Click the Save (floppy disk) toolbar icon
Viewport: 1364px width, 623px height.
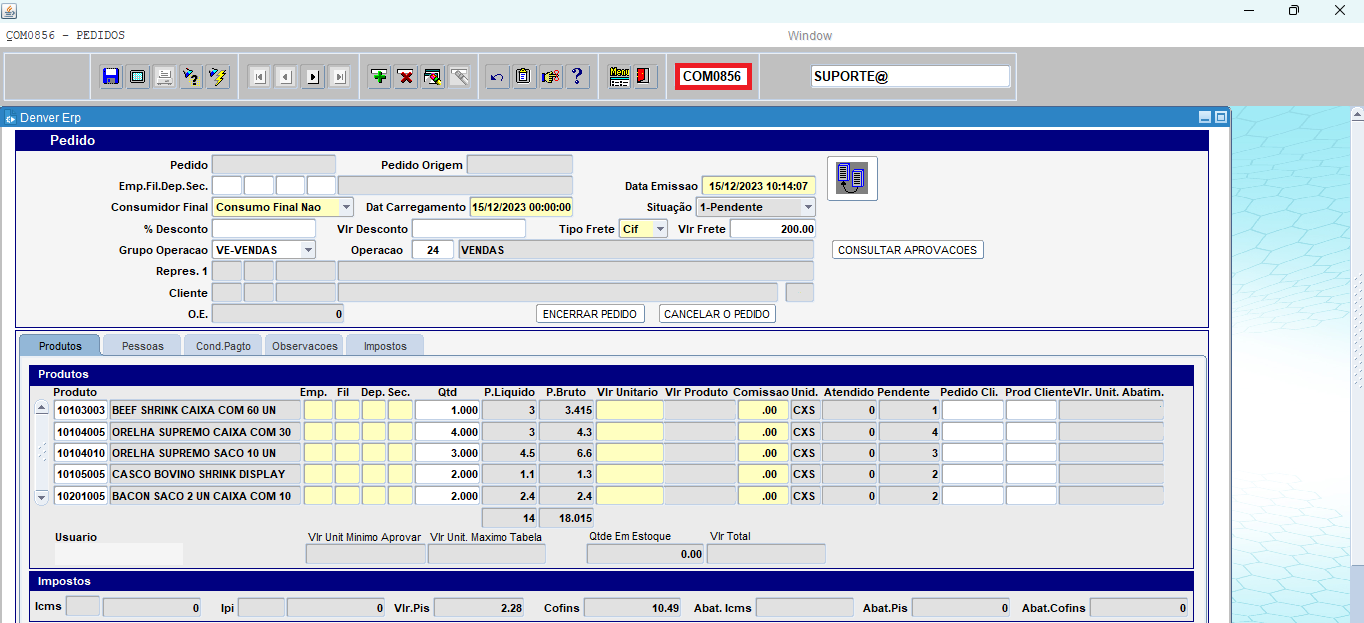click(111, 77)
